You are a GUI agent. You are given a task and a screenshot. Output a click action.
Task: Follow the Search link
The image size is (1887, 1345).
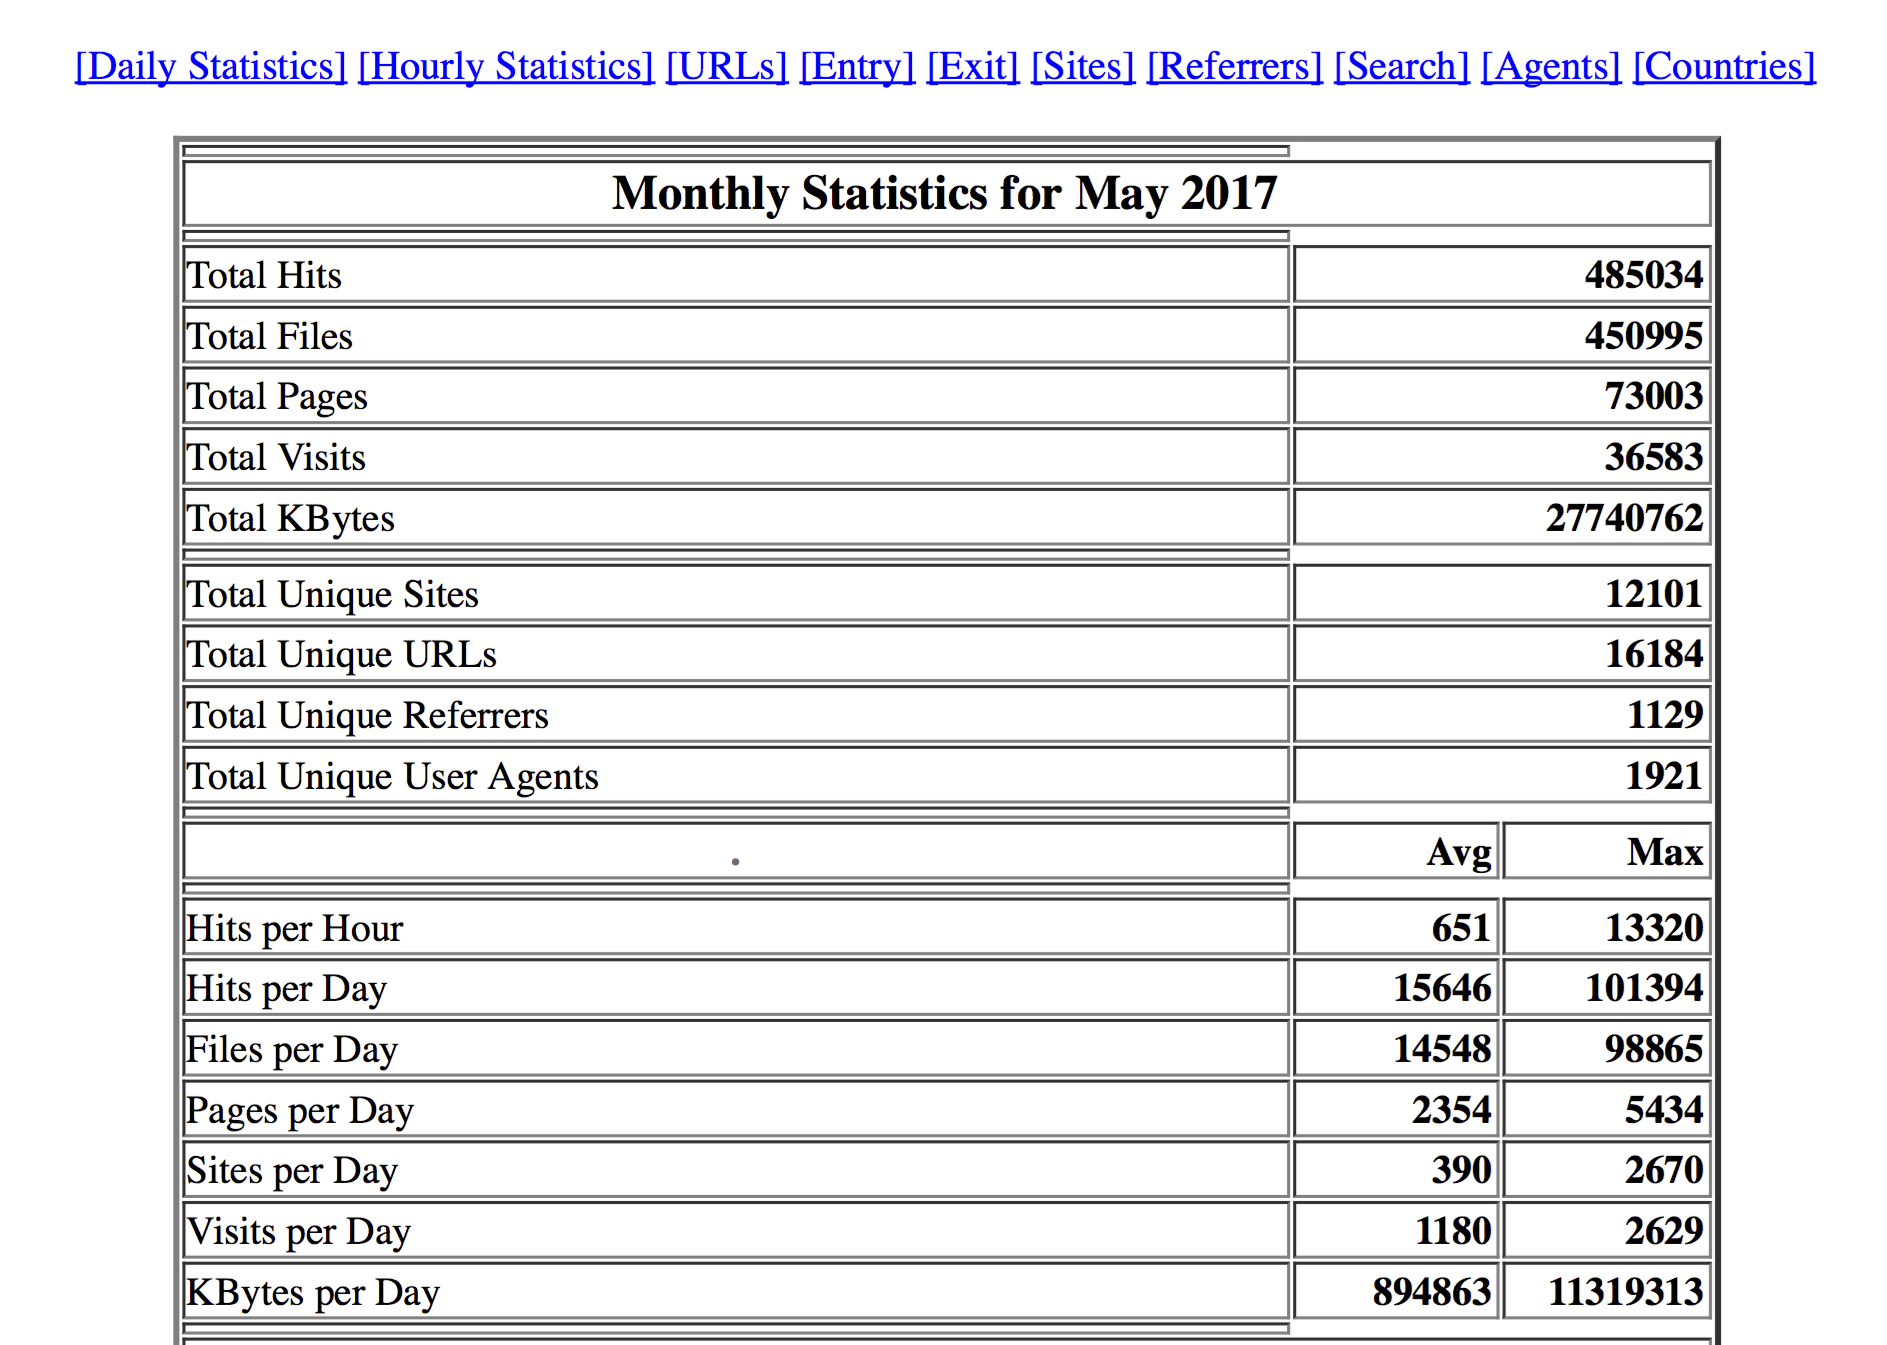[x=1402, y=66]
